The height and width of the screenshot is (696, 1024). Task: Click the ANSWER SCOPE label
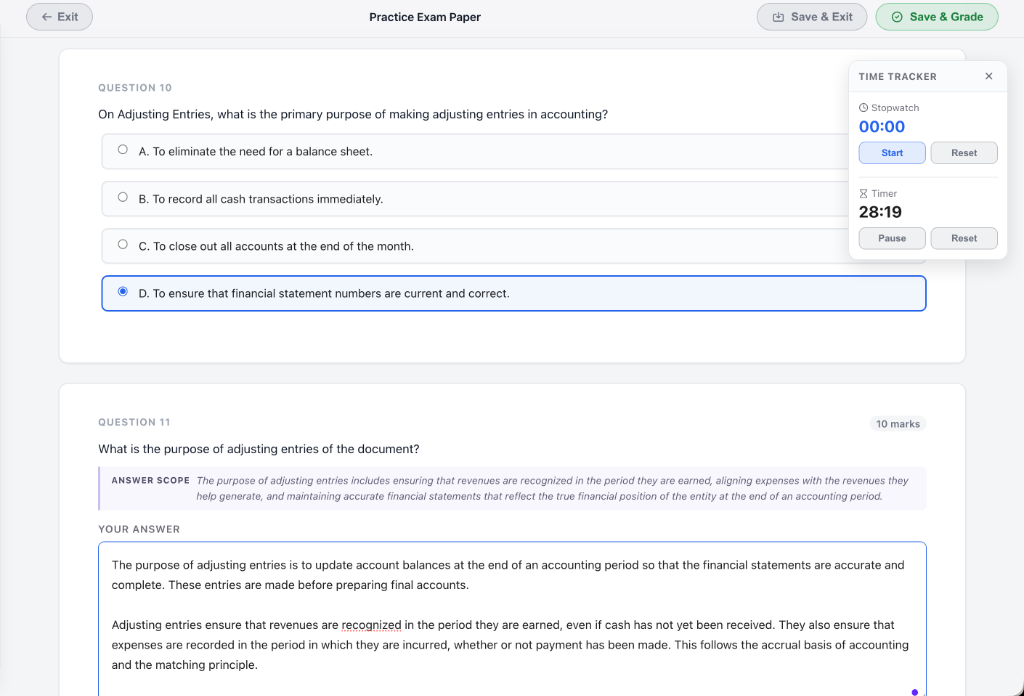tap(151, 481)
